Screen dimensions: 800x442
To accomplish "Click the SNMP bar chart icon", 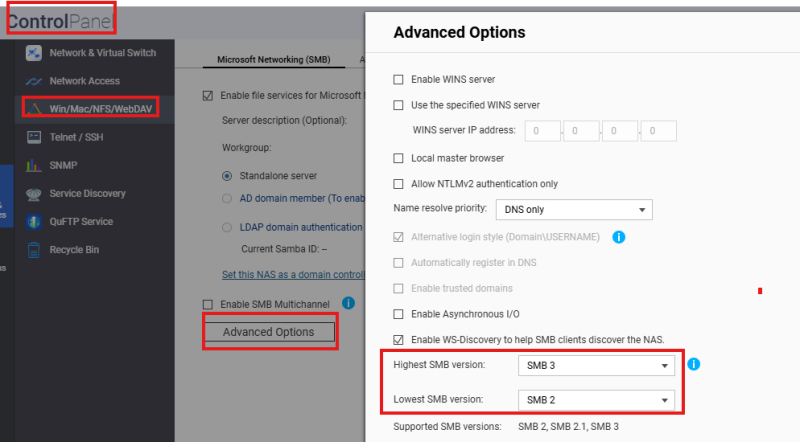I will pos(34,165).
